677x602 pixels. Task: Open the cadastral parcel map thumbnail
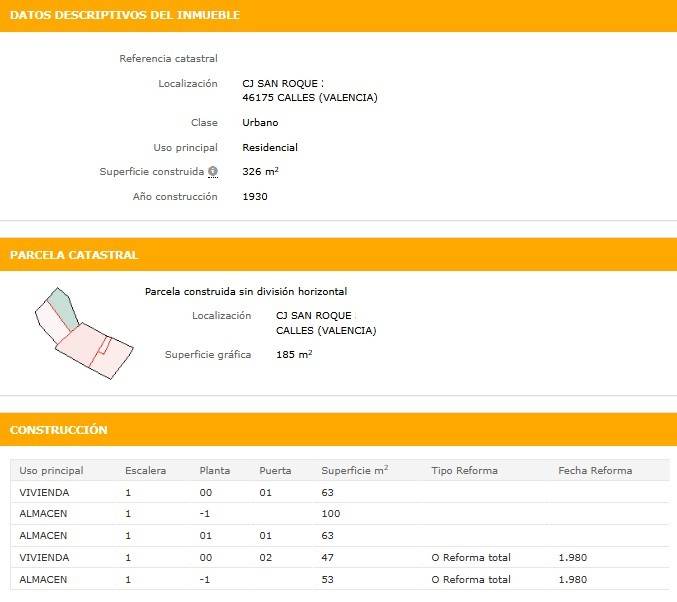[84, 333]
